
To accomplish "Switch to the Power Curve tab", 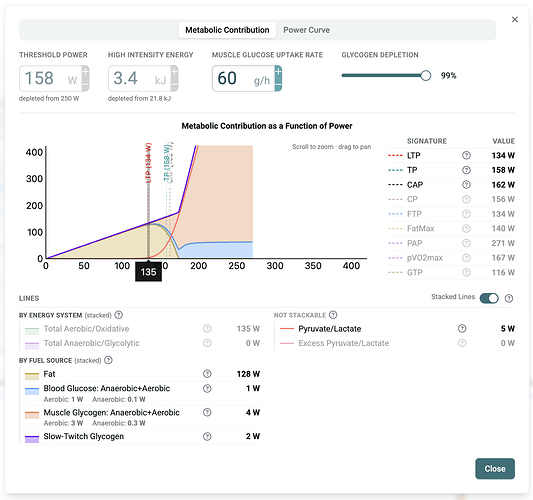I will 307,30.
